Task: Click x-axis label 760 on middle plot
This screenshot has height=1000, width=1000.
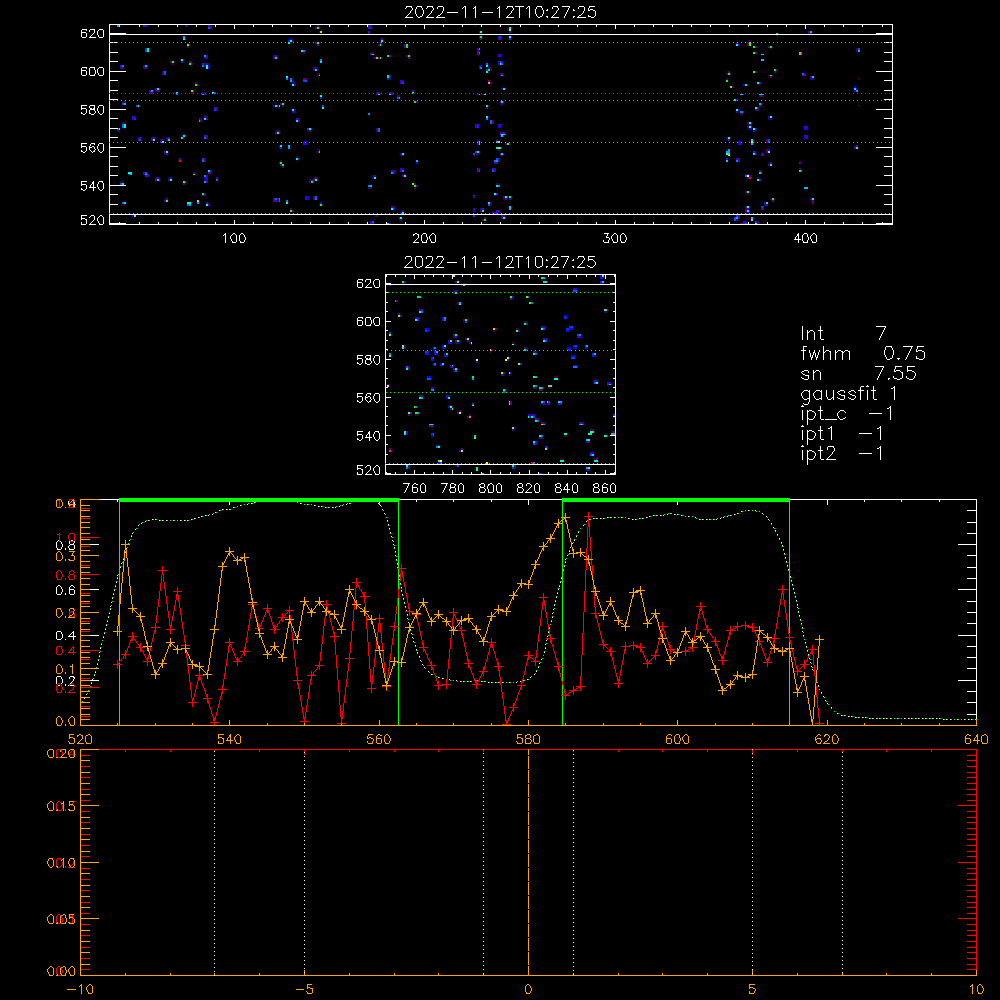Action: [x=415, y=489]
